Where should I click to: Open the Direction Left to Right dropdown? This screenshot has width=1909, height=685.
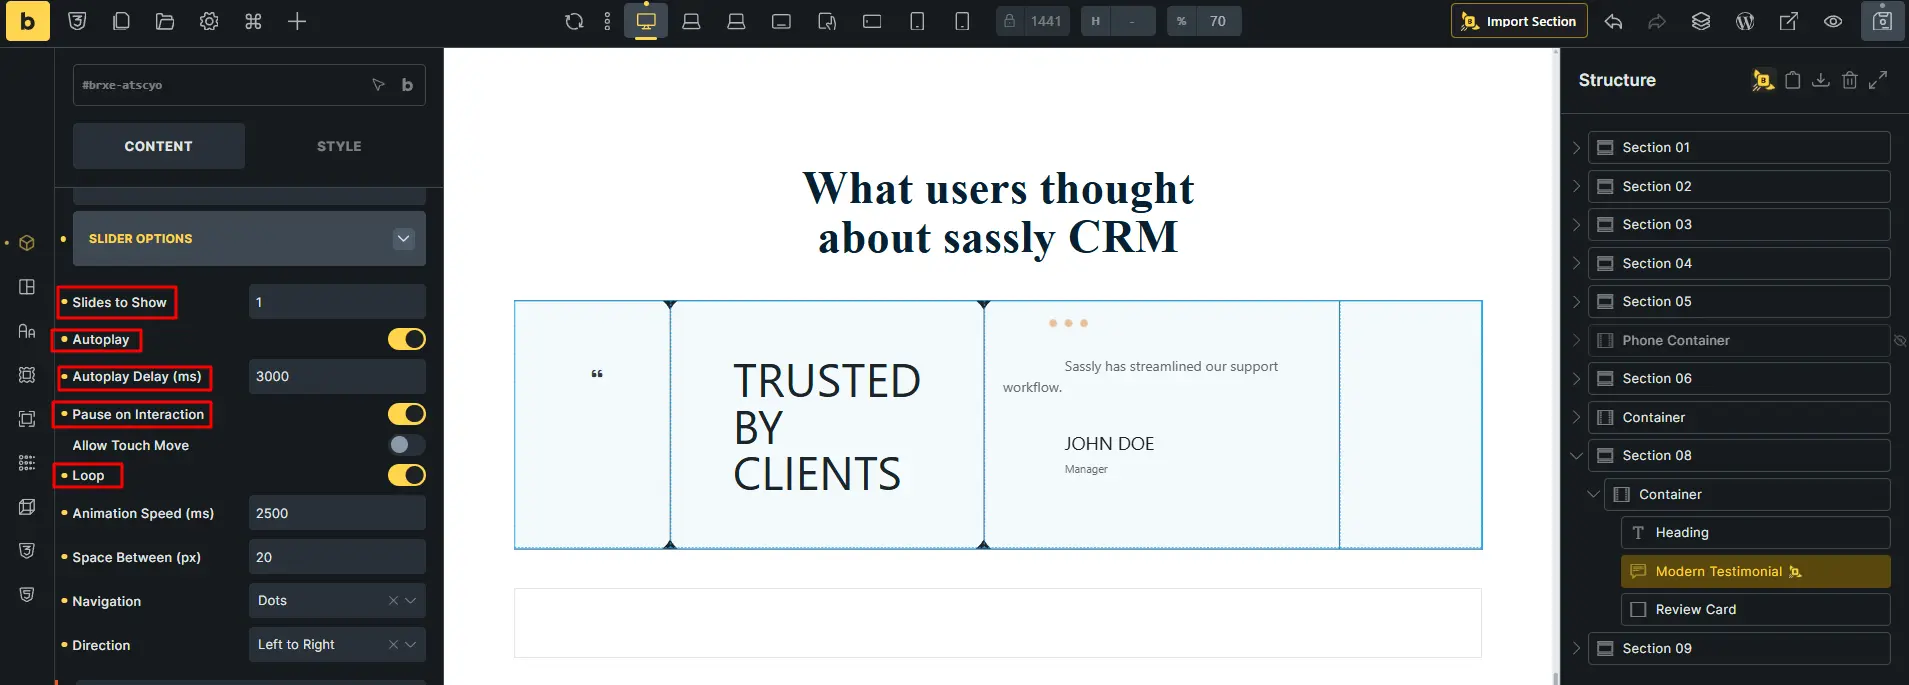337,645
